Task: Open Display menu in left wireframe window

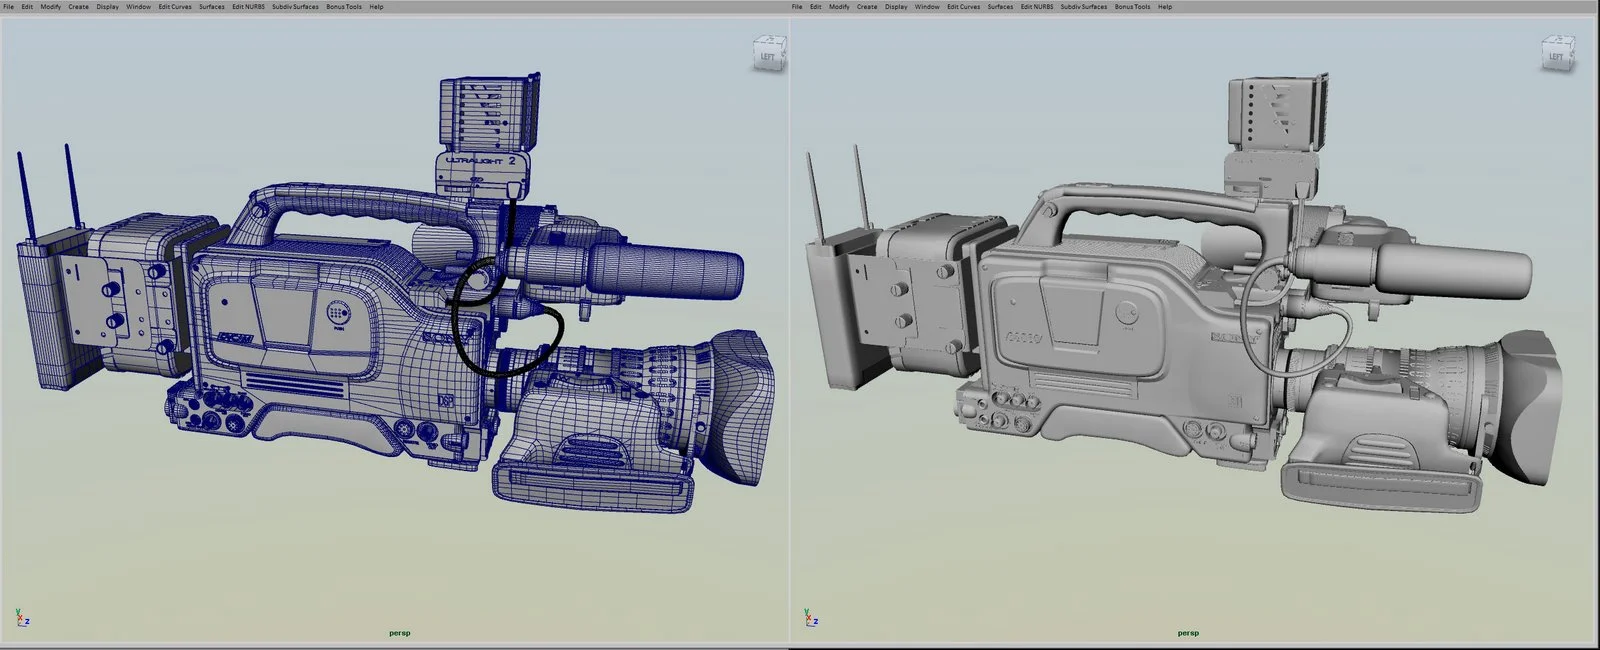Action: point(107,7)
